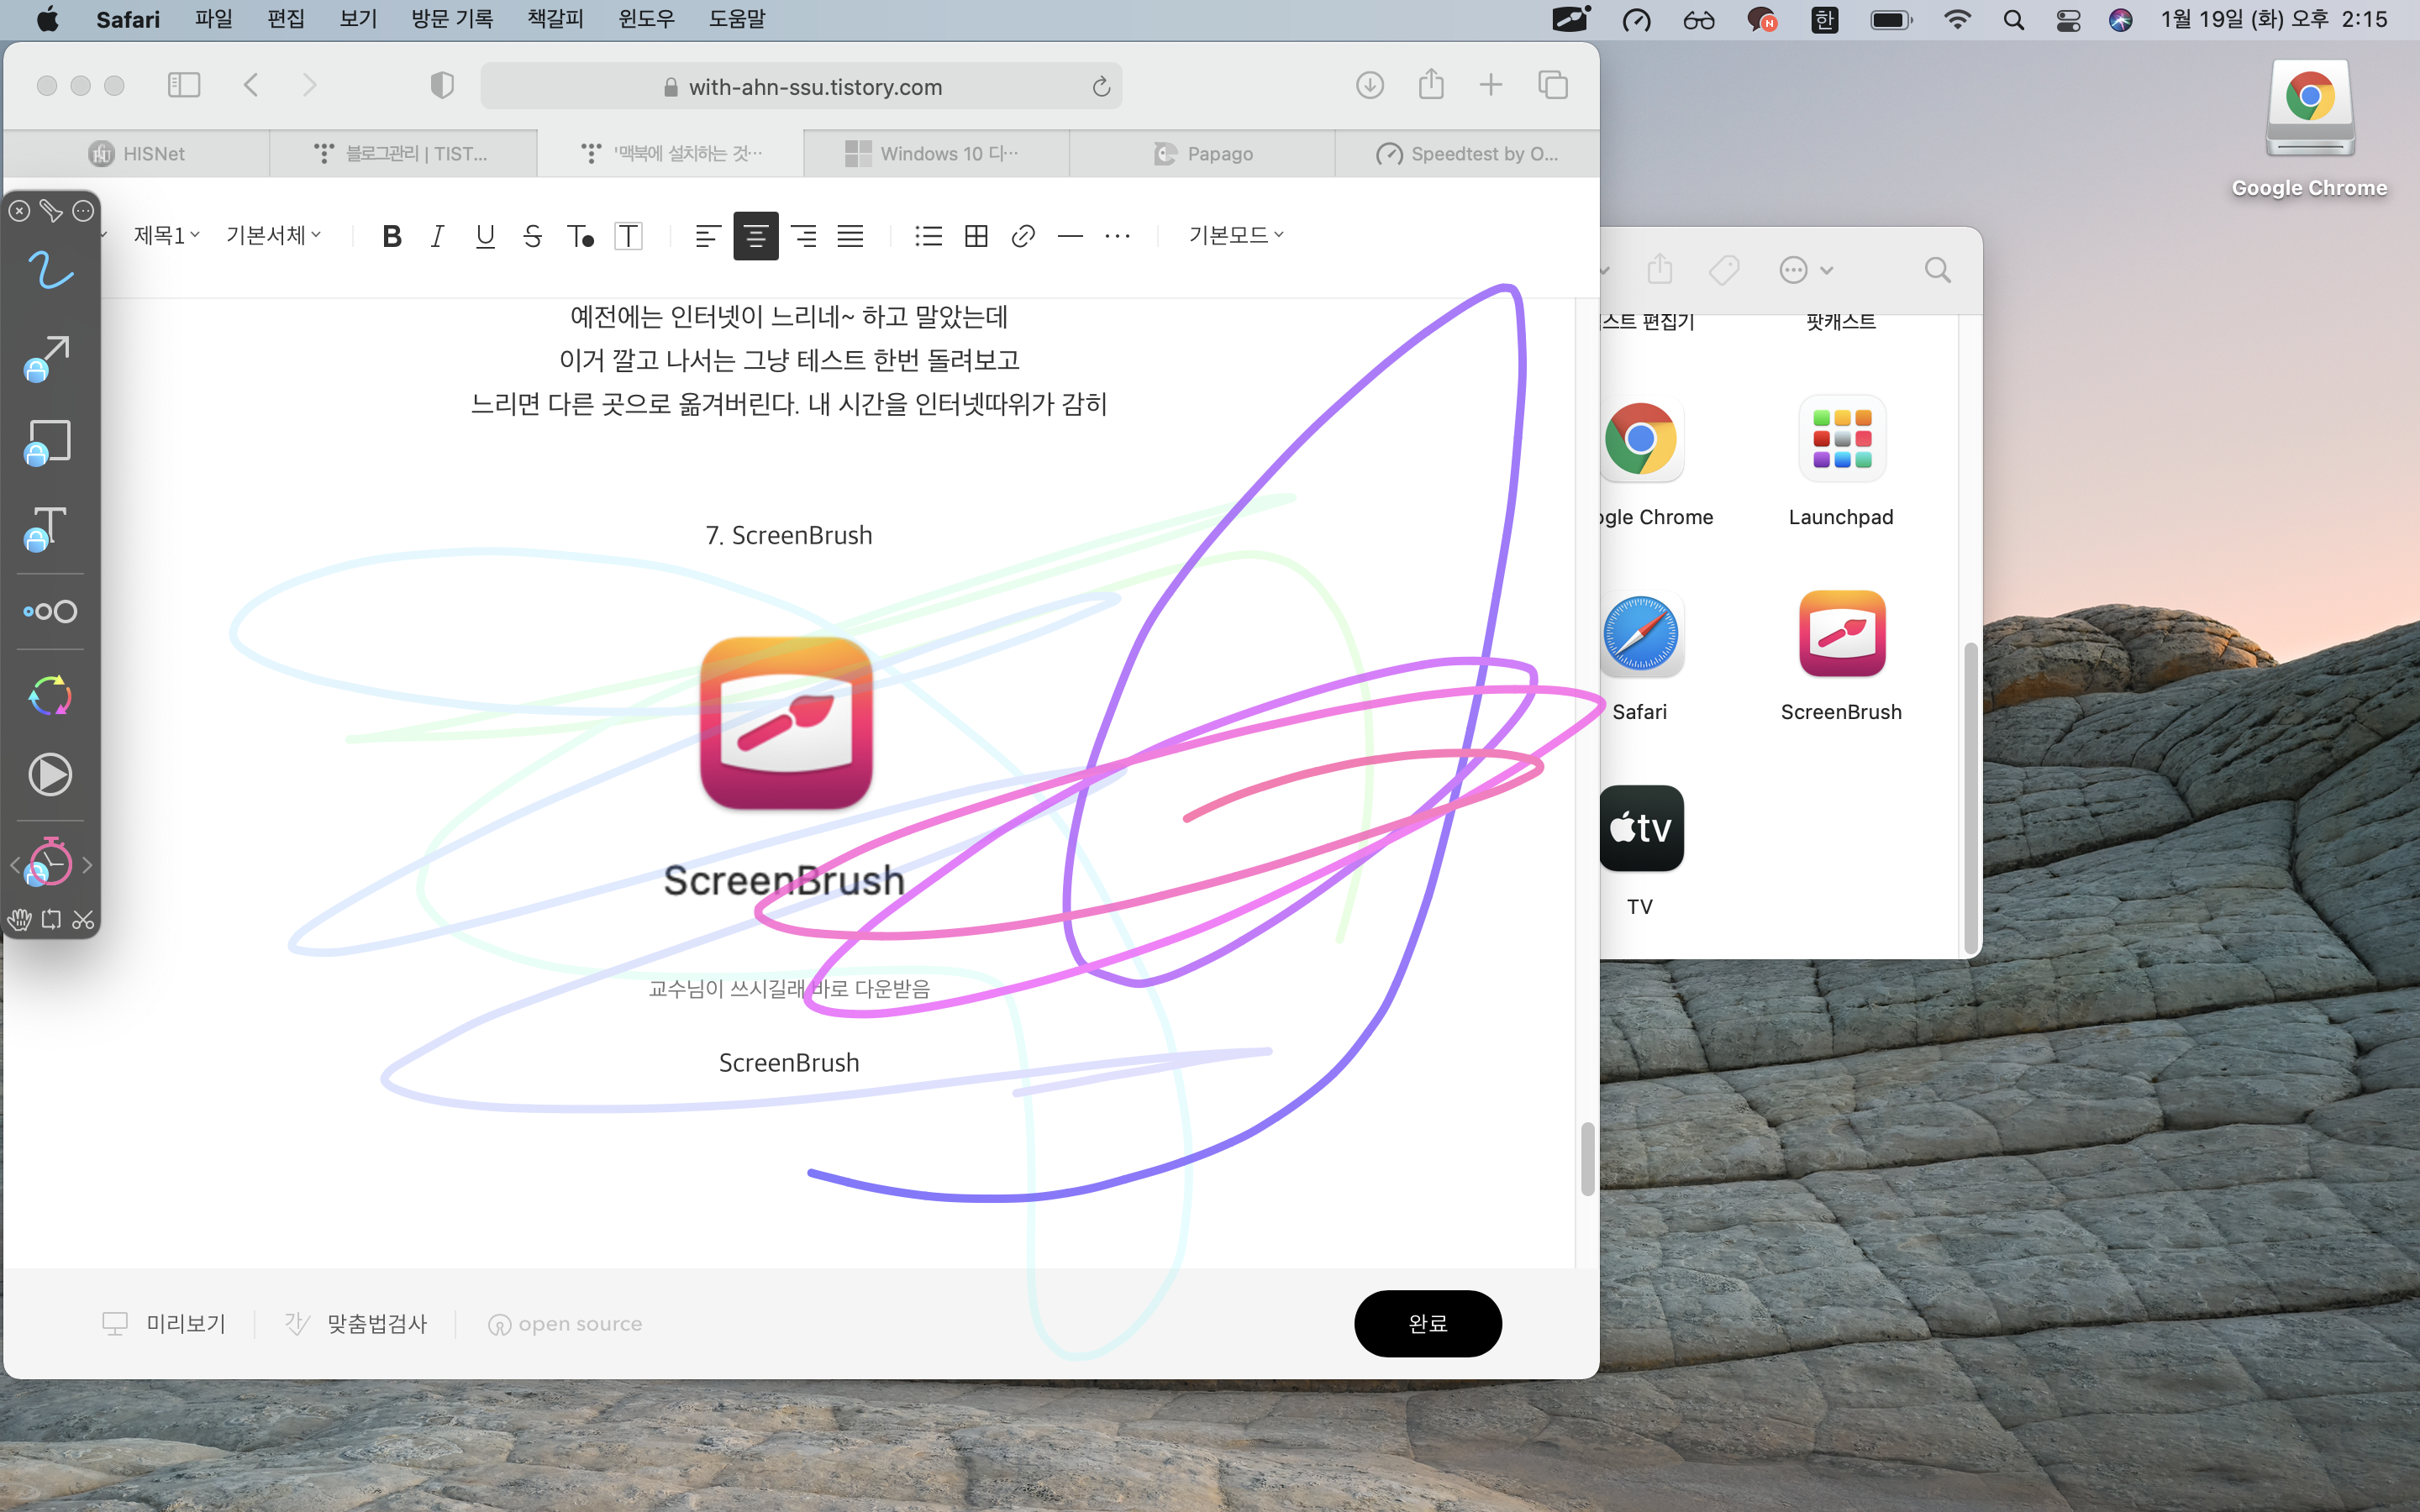Click the ScreenBrush play button
2420x1512 pixels.
click(50, 775)
